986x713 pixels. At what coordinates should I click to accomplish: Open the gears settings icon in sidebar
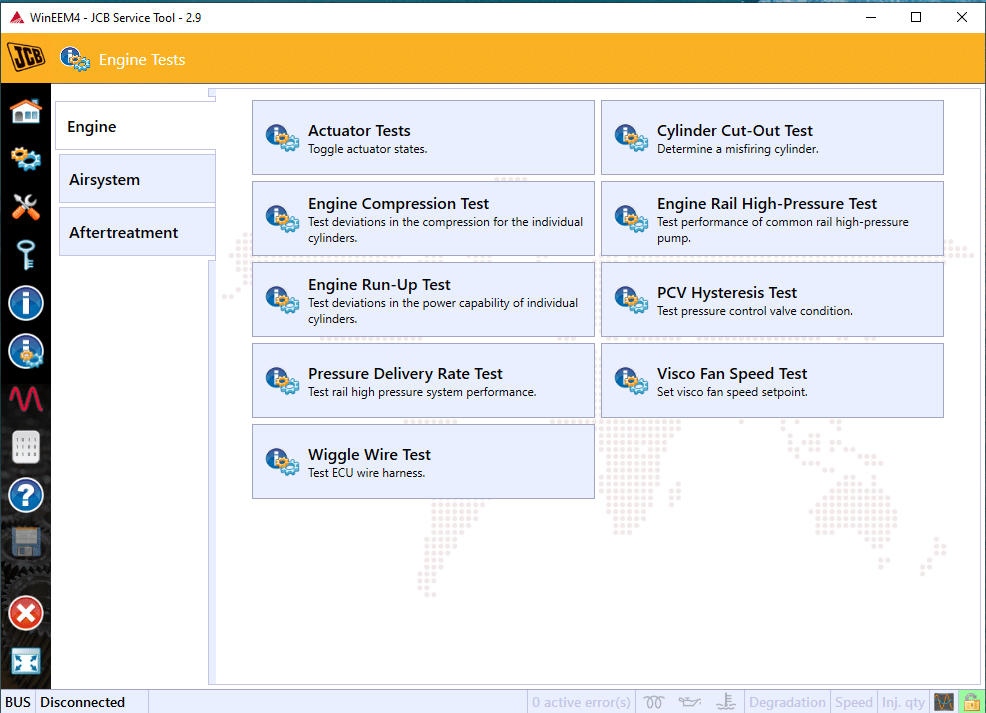click(x=26, y=158)
